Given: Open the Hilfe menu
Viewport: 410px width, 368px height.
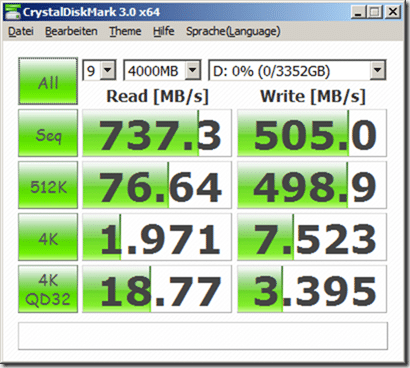Looking at the screenshot, I should click(164, 31).
